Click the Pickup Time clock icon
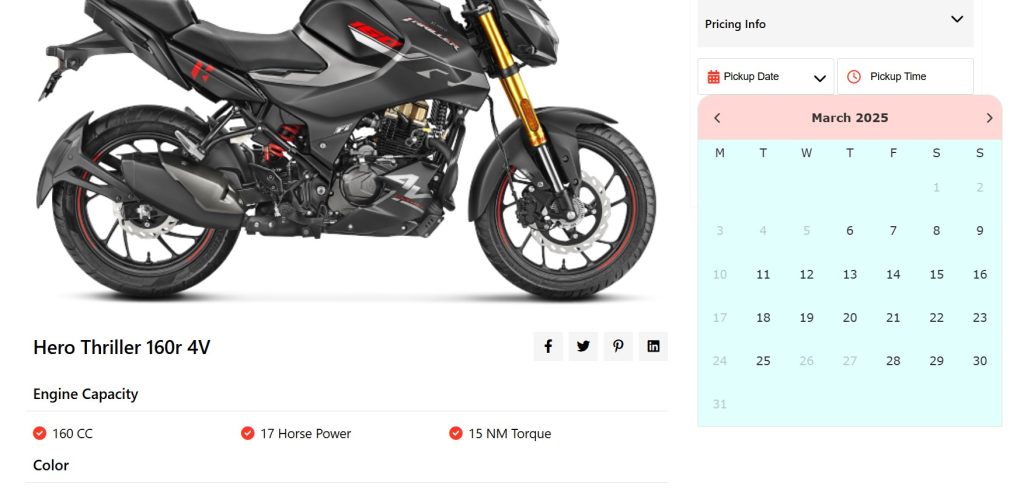 854,77
